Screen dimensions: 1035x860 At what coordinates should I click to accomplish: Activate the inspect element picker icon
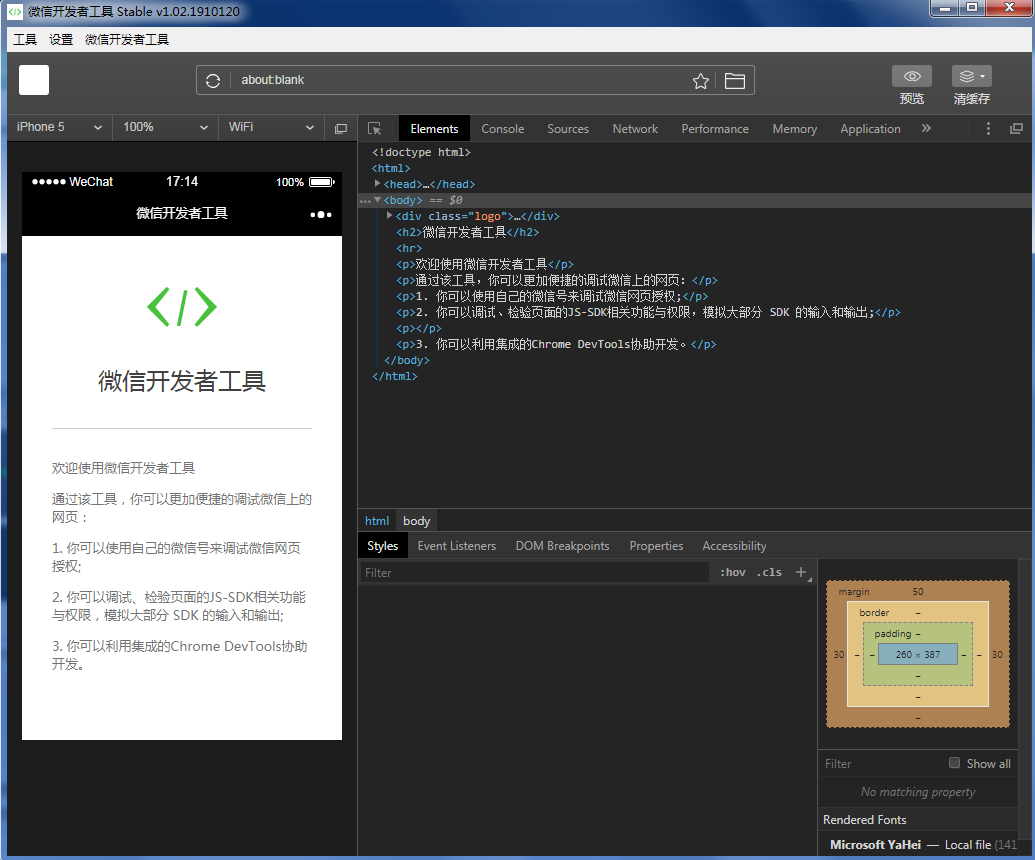[x=375, y=129]
